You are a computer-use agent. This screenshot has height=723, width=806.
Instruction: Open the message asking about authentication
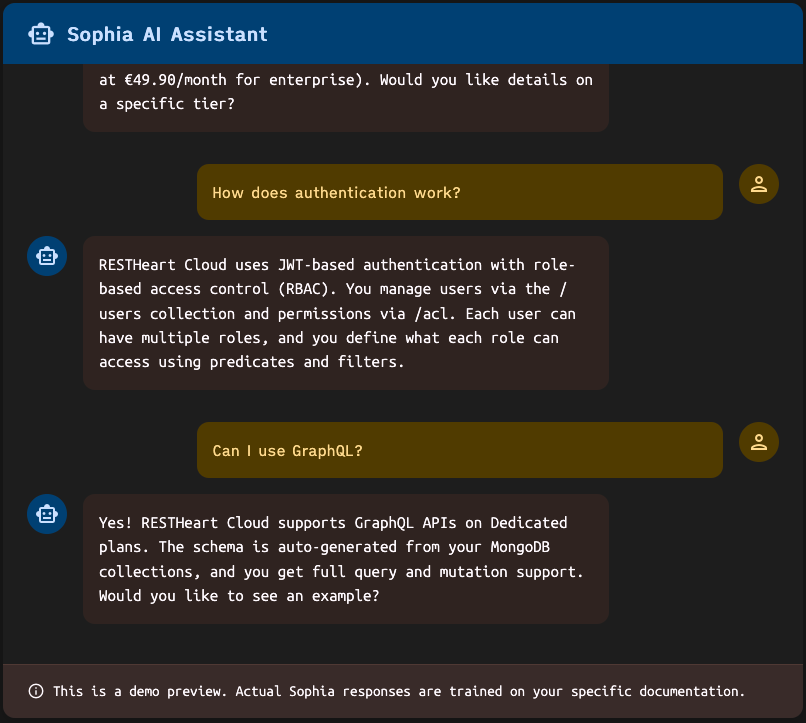459,192
